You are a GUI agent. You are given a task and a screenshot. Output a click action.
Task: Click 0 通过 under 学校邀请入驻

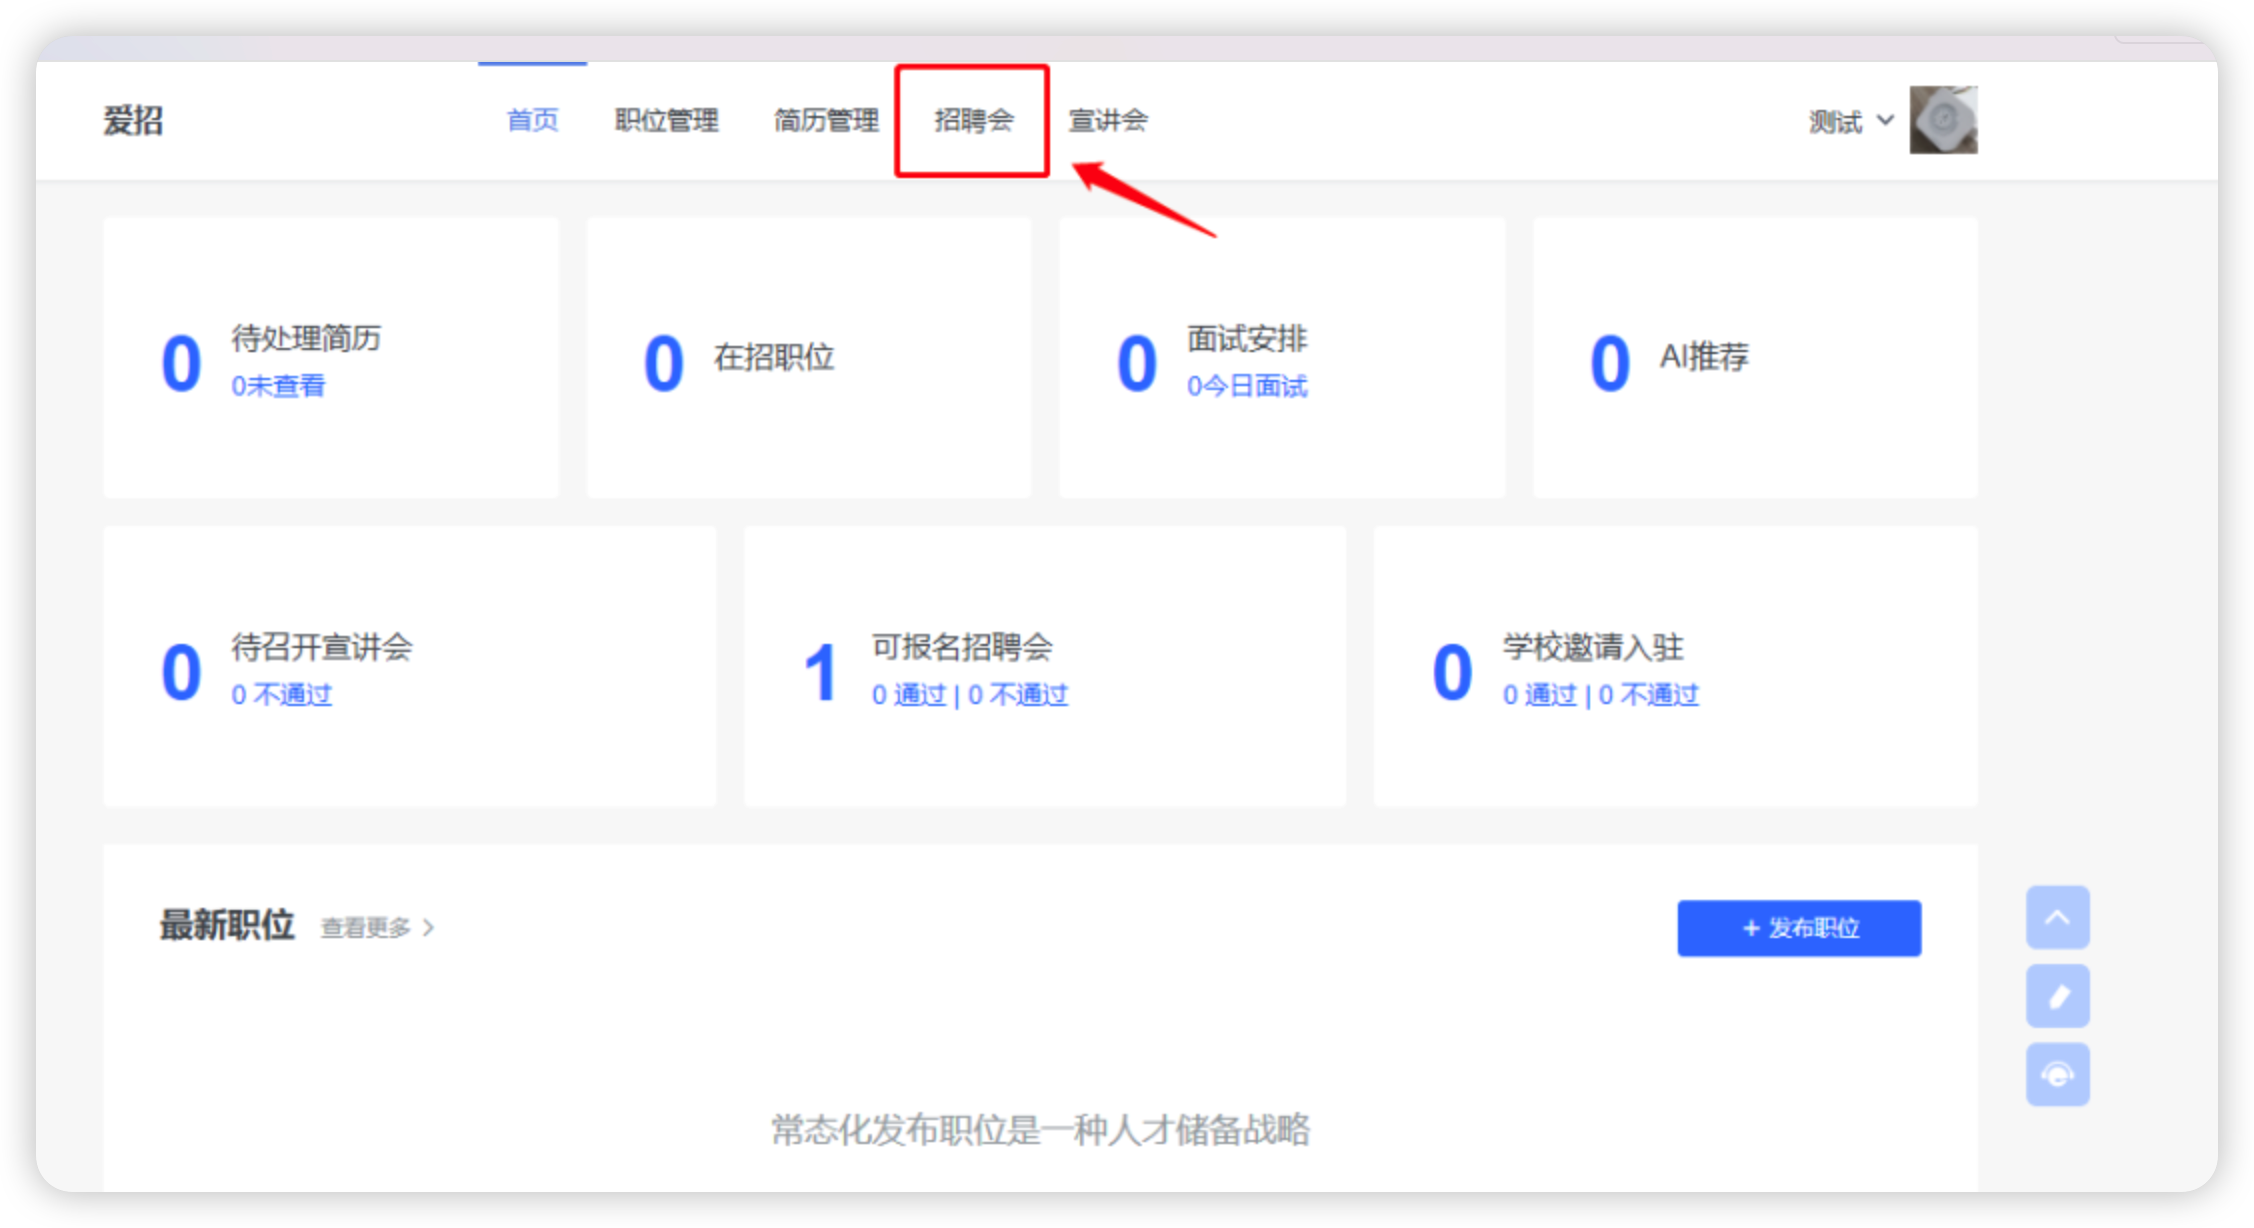tap(1539, 695)
